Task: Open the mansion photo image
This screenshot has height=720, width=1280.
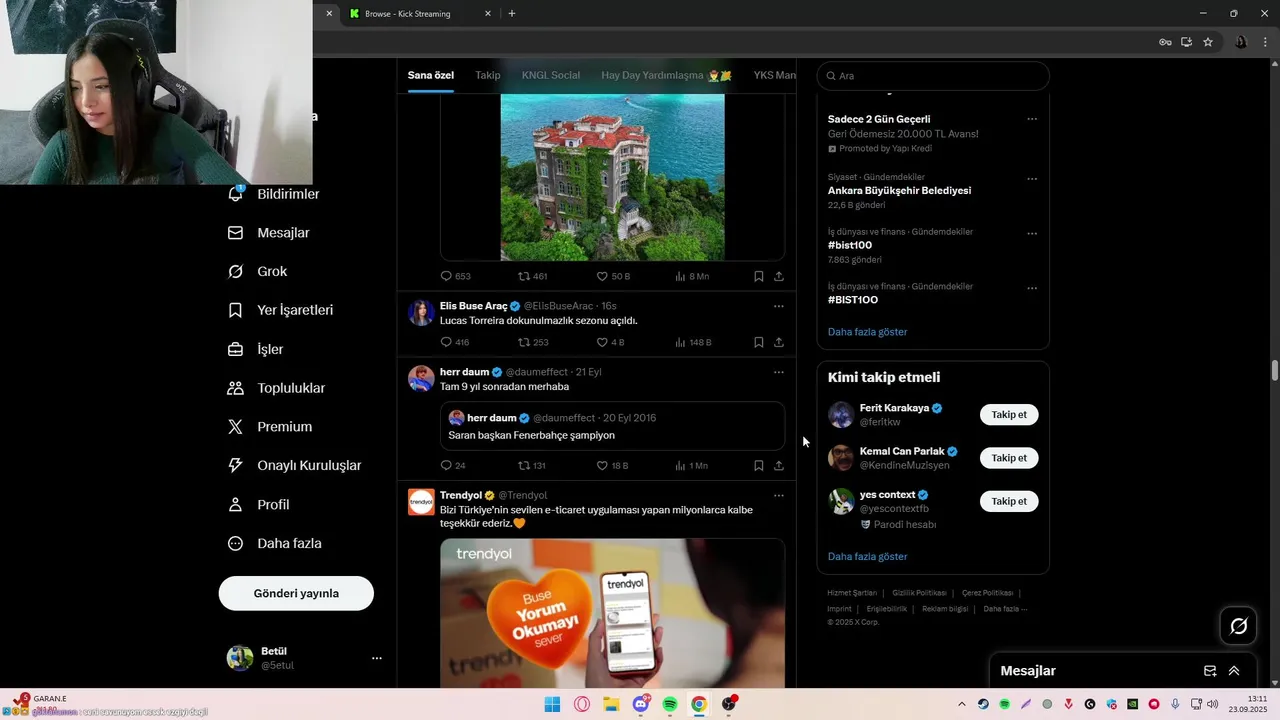Action: tap(613, 177)
